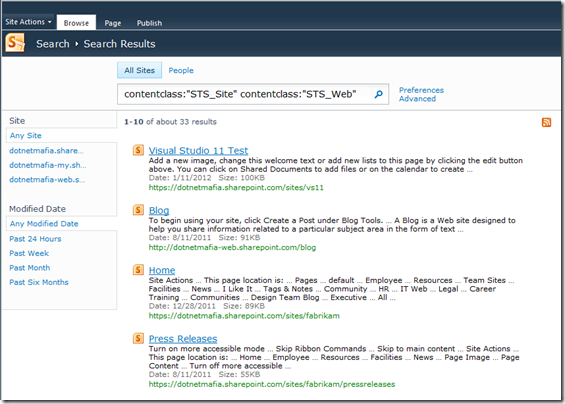Switch to the Publish ribbon tab
This screenshot has height=404, width=565.
(x=149, y=23)
